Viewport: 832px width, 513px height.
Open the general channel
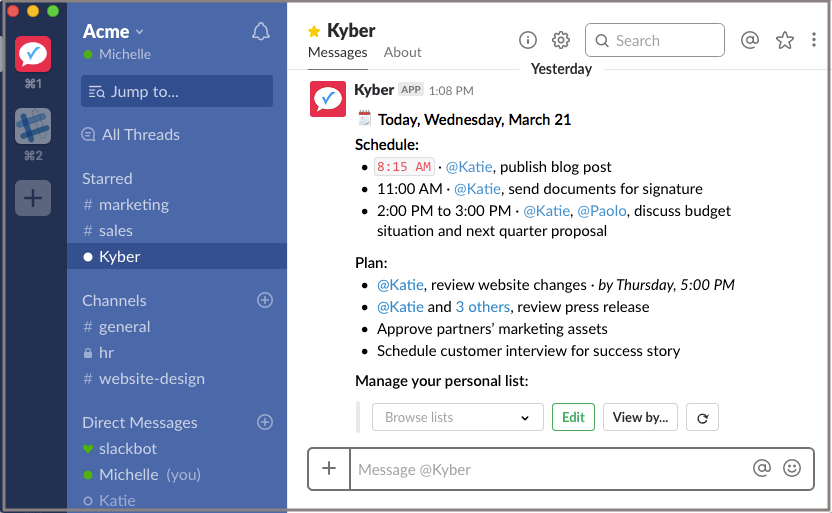pos(117,327)
